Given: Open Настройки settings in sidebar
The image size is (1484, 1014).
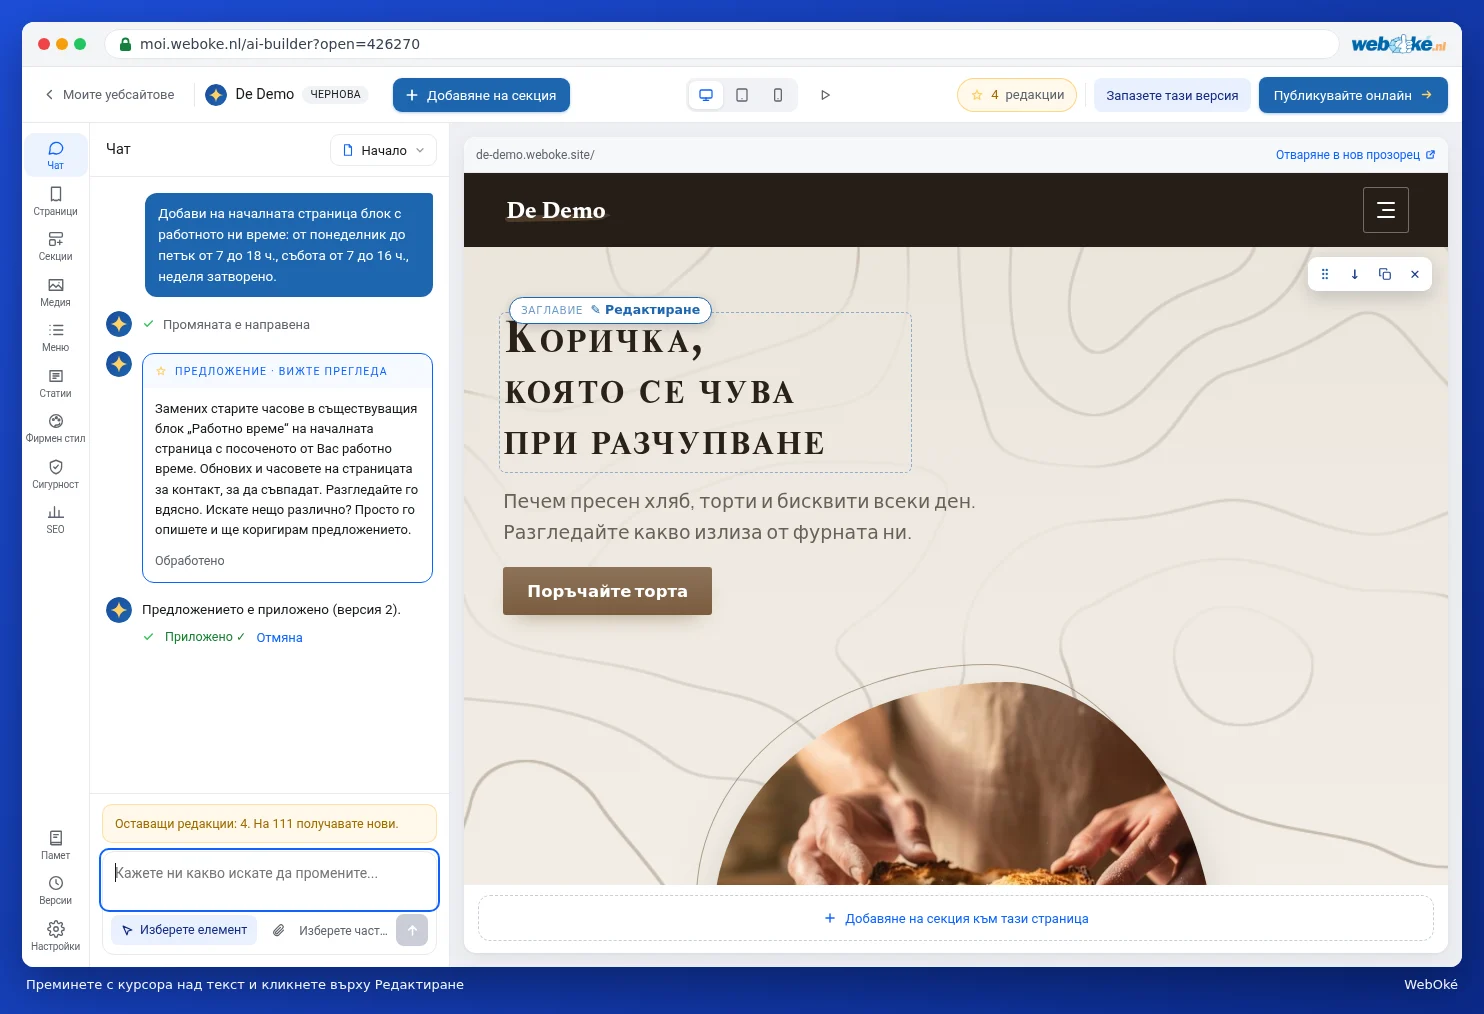Looking at the screenshot, I should point(55,936).
